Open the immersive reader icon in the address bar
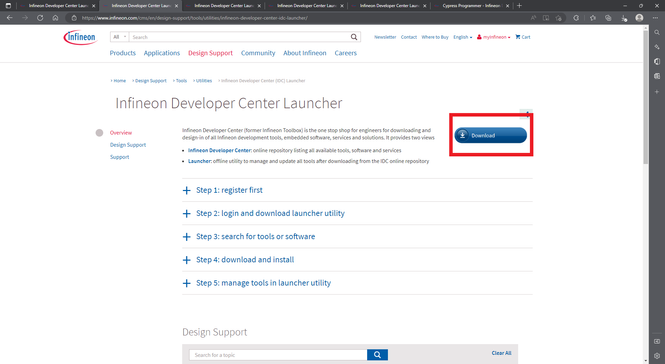This screenshot has height=364, width=665. [546, 18]
